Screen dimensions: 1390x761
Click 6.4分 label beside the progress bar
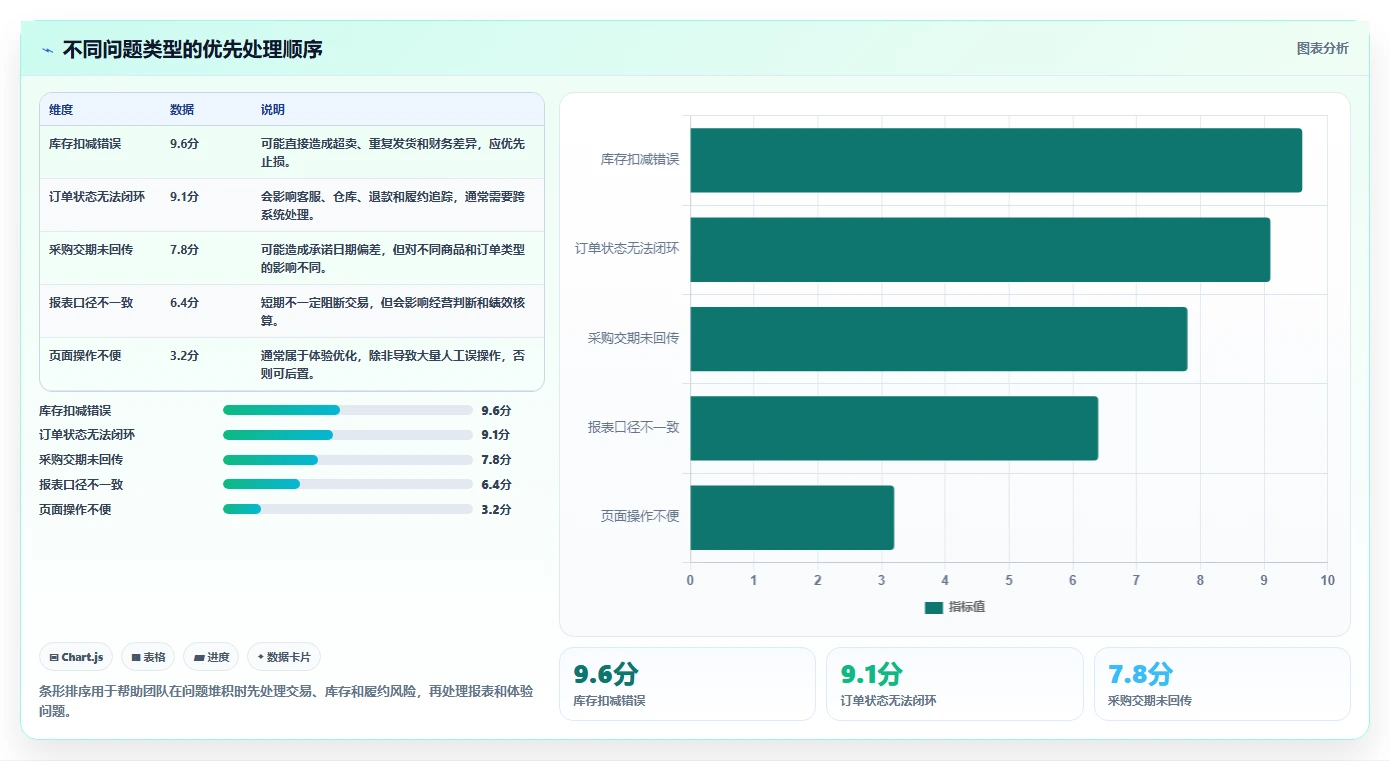pos(496,485)
